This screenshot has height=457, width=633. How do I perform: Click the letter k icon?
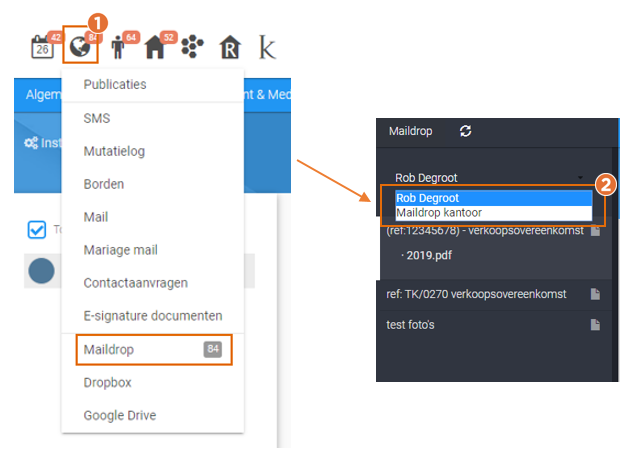pyautogui.click(x=267, y=47)
